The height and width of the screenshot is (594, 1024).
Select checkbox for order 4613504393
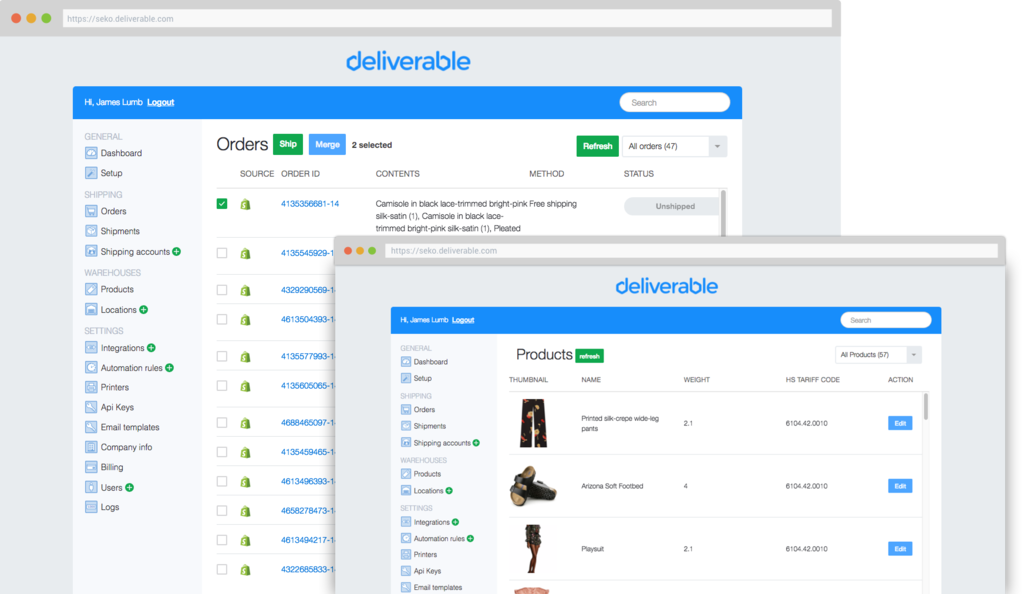coord(222,319)
